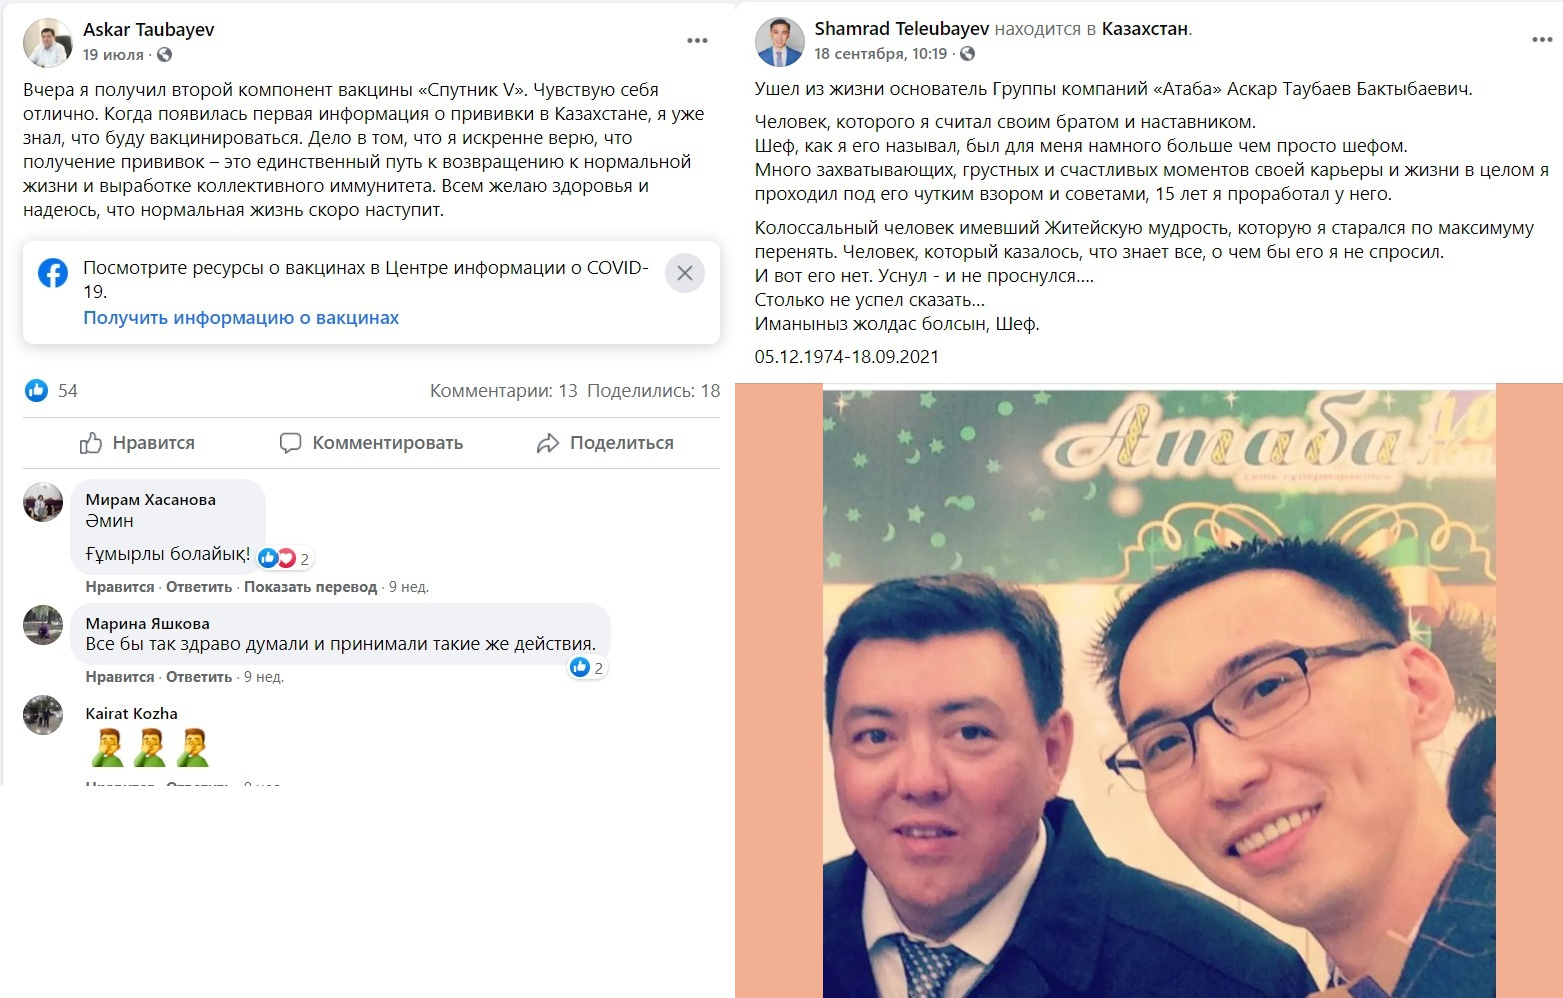Click the Facebook logo in vaccine banner
Image resolution: width=1563 pixels, height=998 pixels.
coord(53,273)
